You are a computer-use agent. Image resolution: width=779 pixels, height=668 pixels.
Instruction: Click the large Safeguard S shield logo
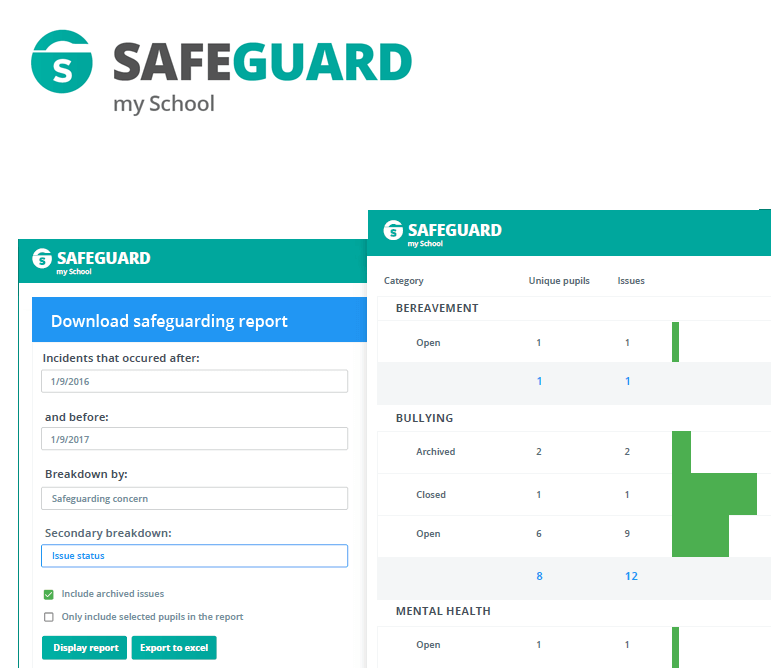[x=62, y=62]
